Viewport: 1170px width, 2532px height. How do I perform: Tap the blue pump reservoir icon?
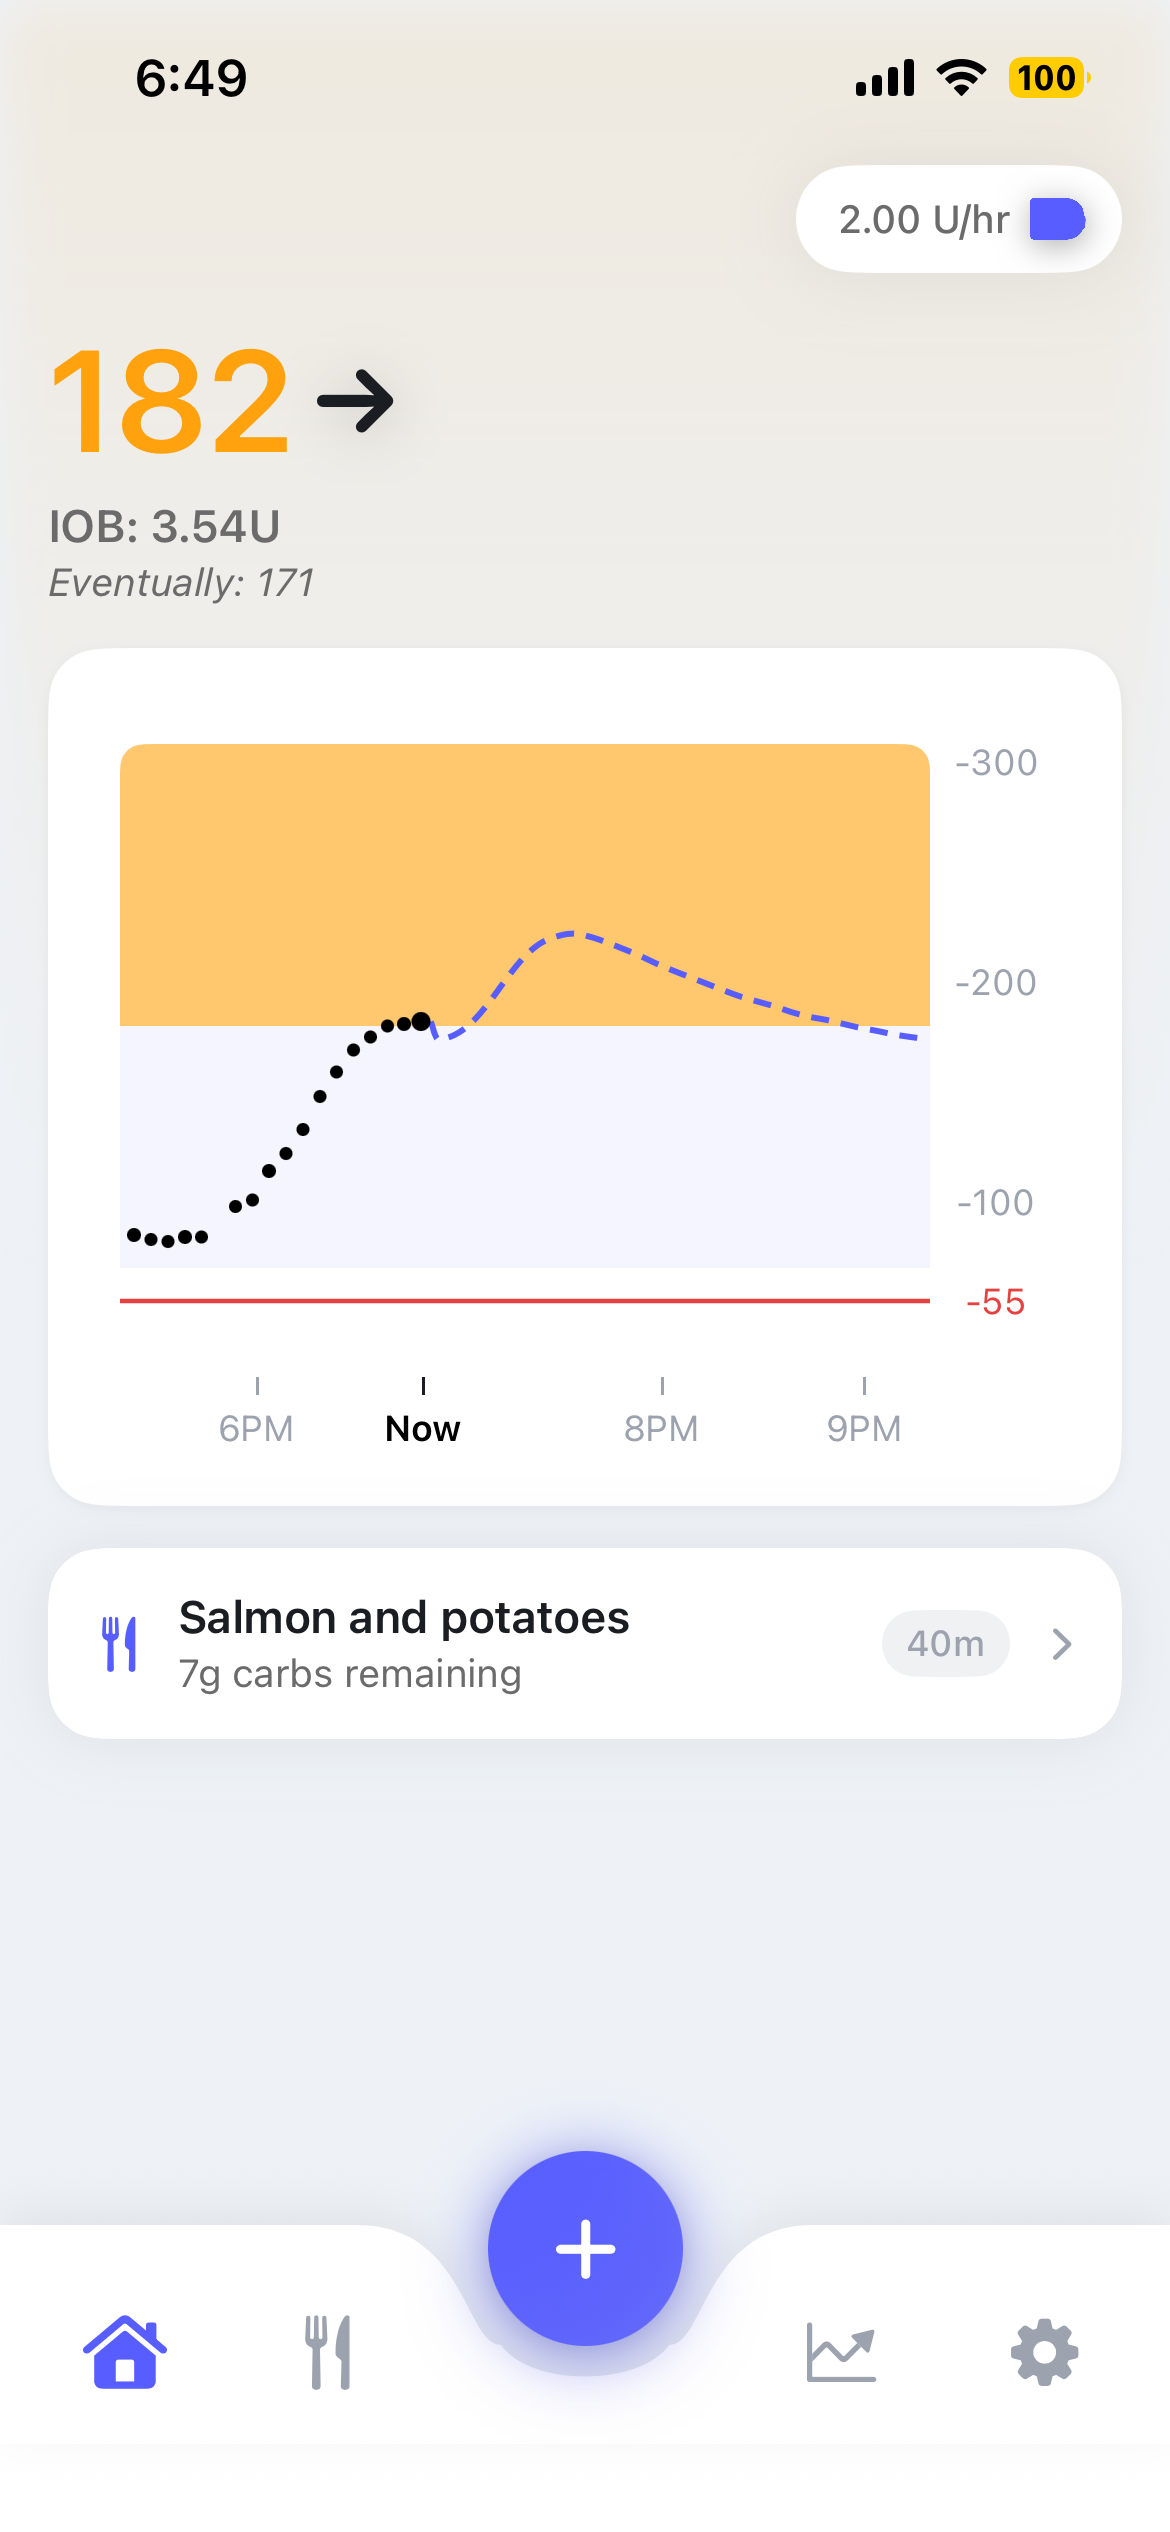[1057, 219]
